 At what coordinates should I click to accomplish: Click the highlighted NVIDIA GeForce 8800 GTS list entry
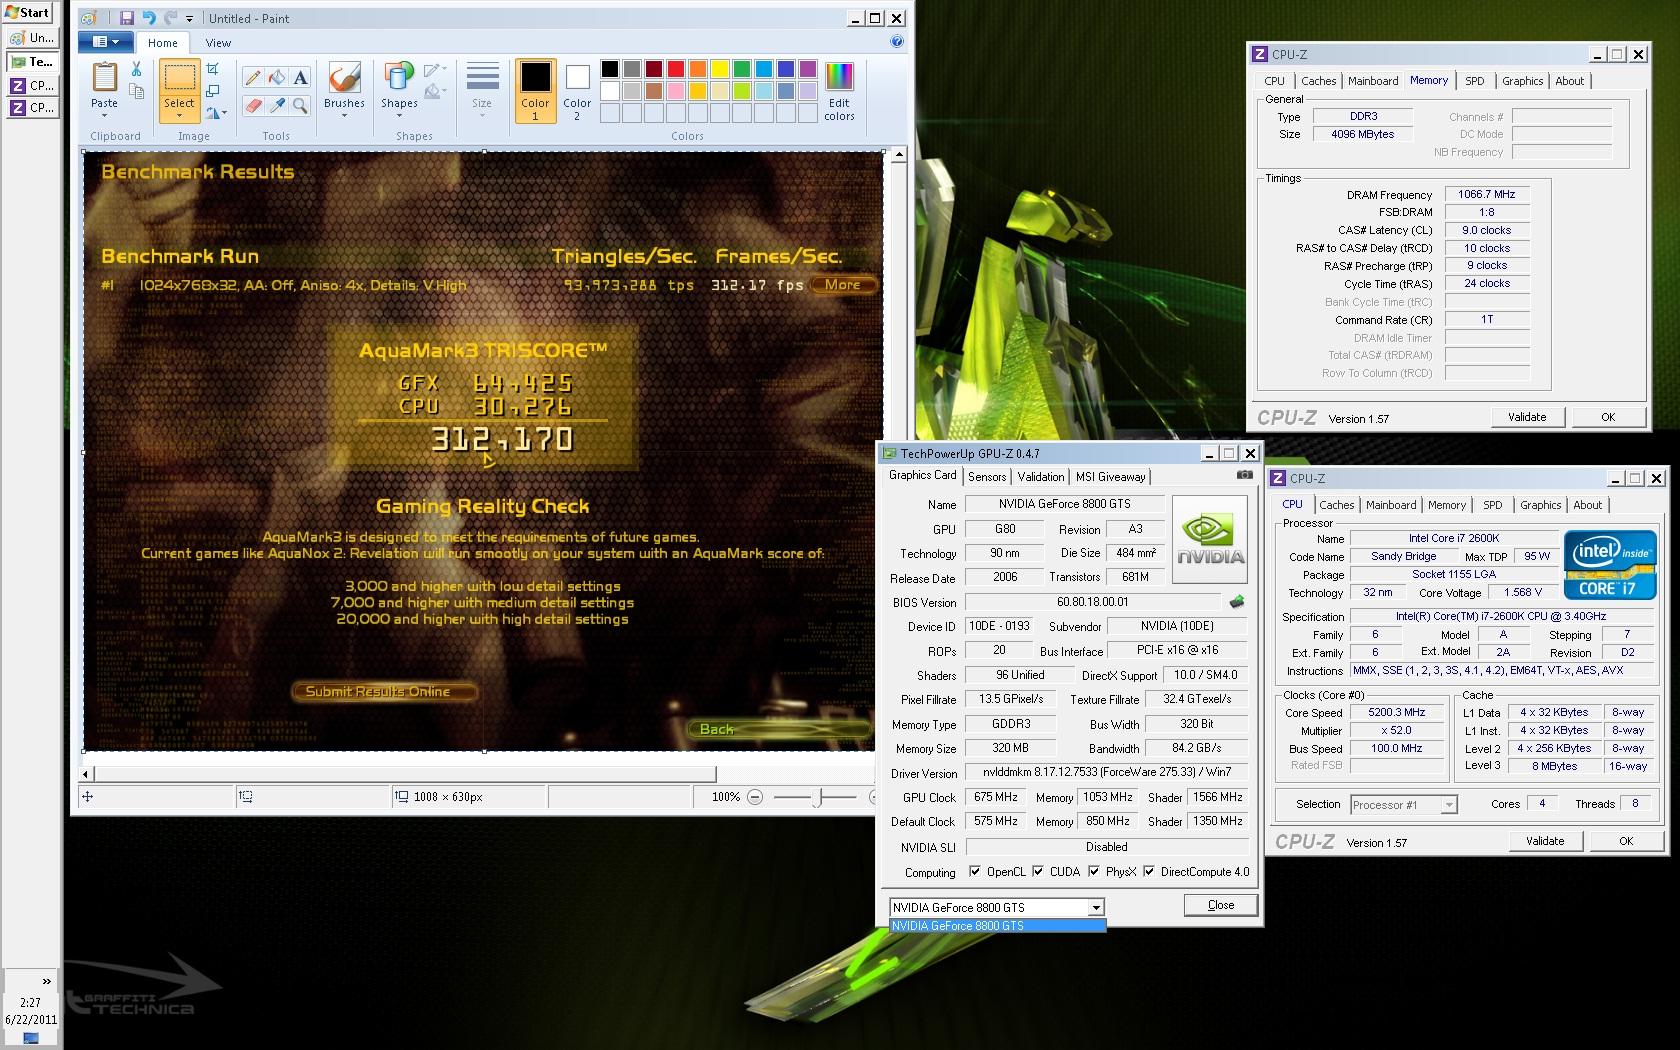coord(997,926)
